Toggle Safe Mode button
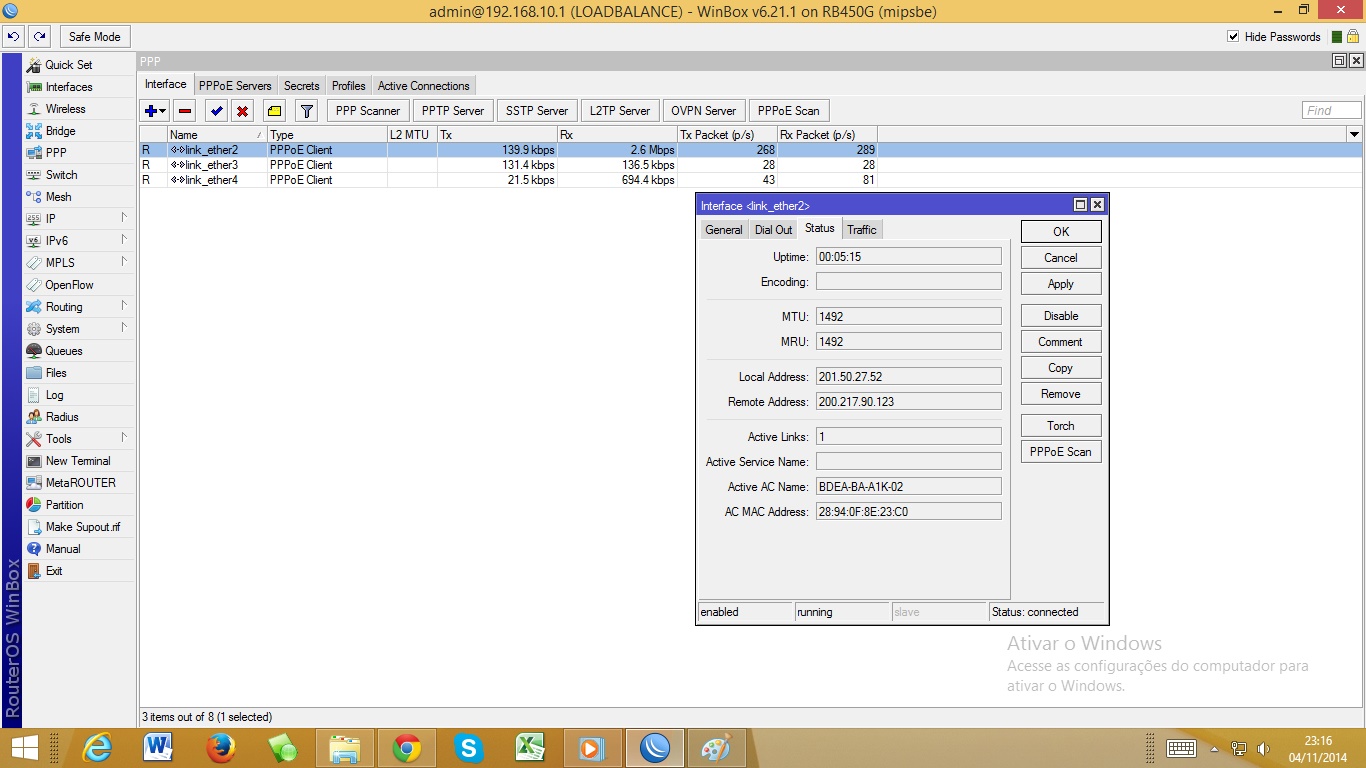The width and height of the screenshot is (1366, 768). (94, 37)
